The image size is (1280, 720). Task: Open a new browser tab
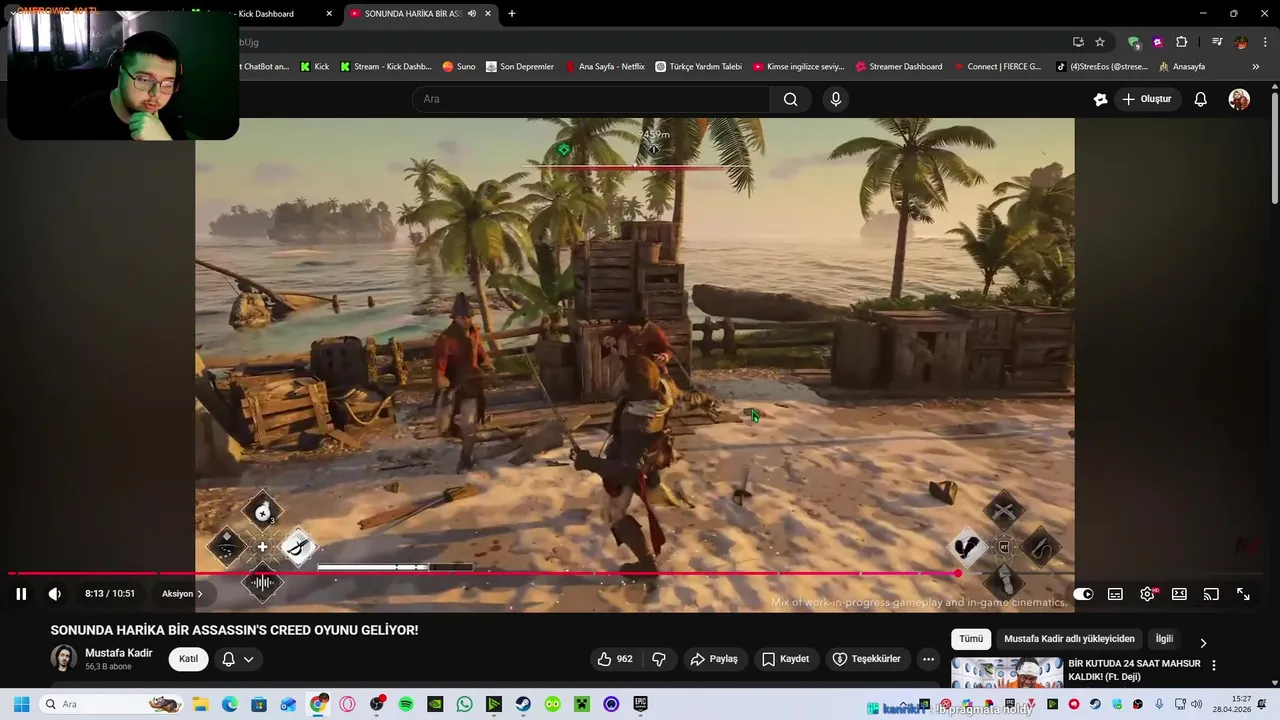pyautogui.click(x=512, y=14)
